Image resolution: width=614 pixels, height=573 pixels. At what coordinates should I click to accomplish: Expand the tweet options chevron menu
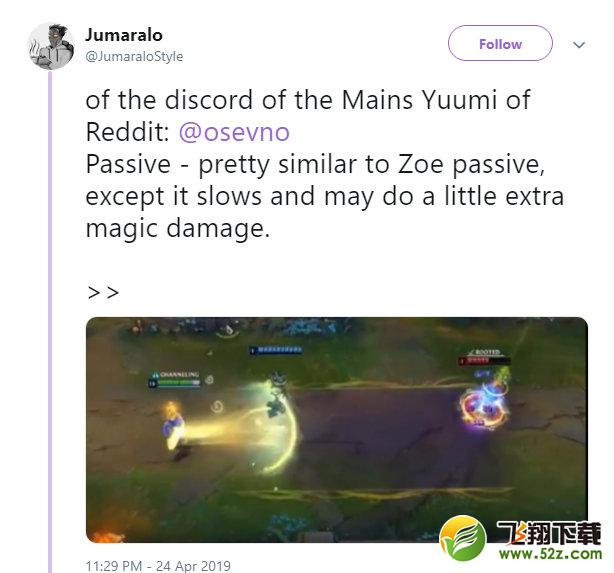(x=579, y=44)
